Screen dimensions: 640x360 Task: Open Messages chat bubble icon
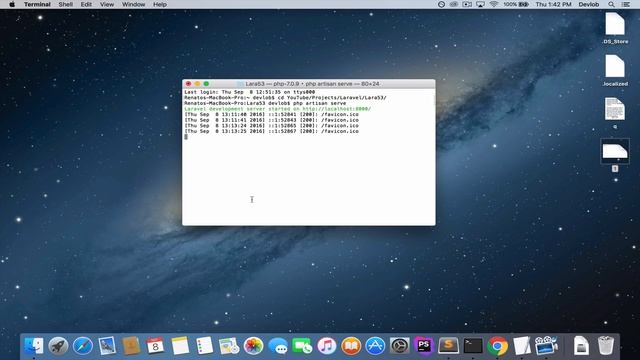click(x=278, y=346)
